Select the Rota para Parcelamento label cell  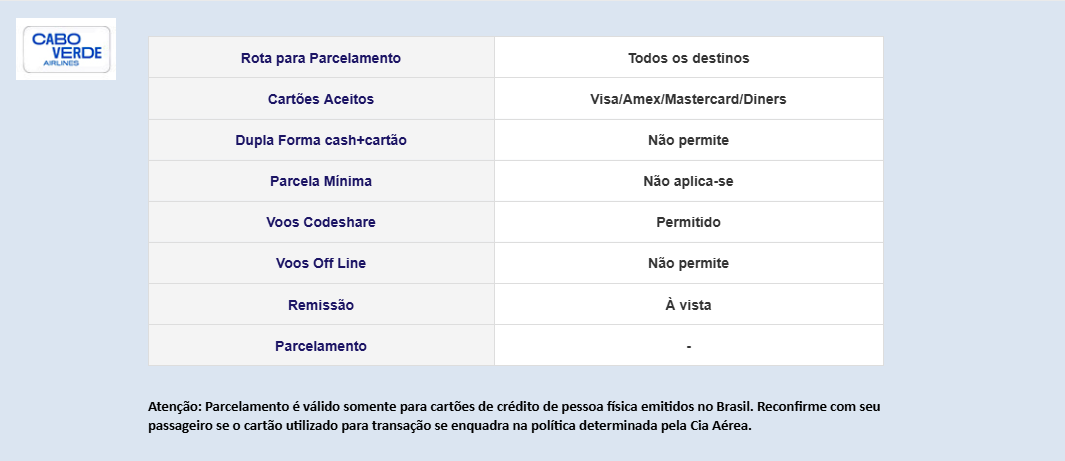point(321,58)
